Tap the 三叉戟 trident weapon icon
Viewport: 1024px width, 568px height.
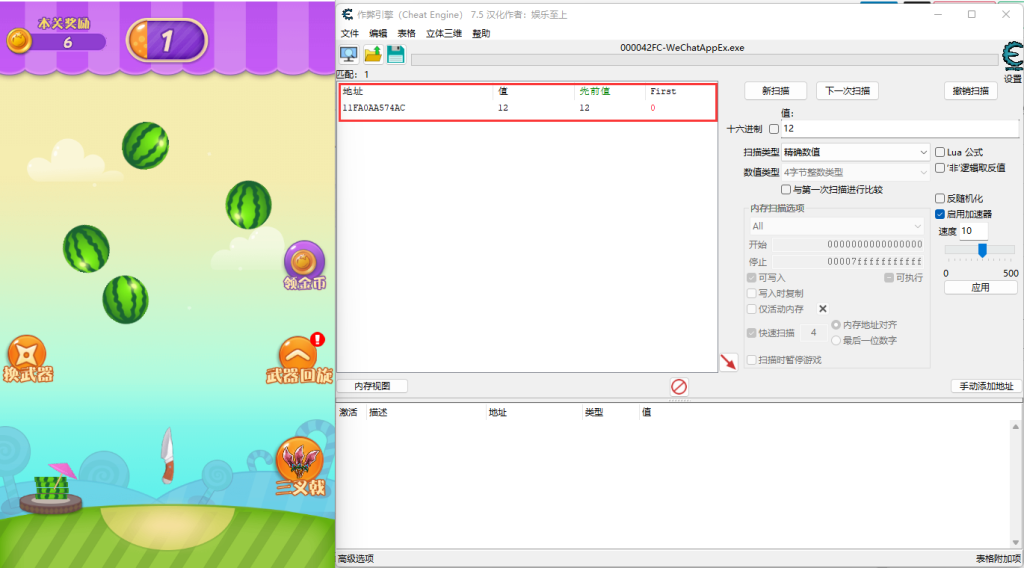click(x=300, y=467)
